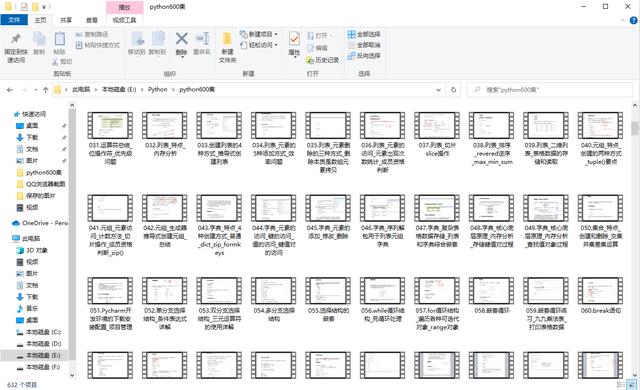
Task: Switch to the 查看 (View) tab
Action: tap(91, 20)
